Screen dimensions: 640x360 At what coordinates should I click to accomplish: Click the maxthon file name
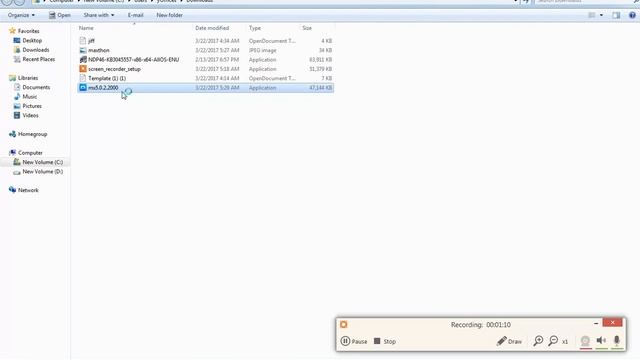(99, 50)
